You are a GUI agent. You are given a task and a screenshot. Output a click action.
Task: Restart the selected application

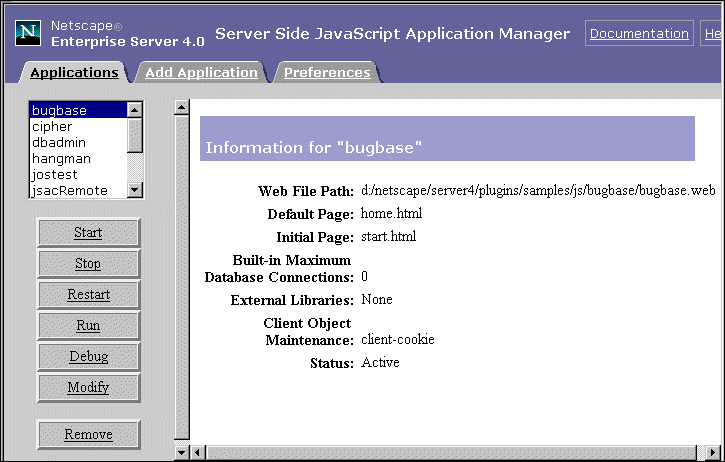coord(88,294)
